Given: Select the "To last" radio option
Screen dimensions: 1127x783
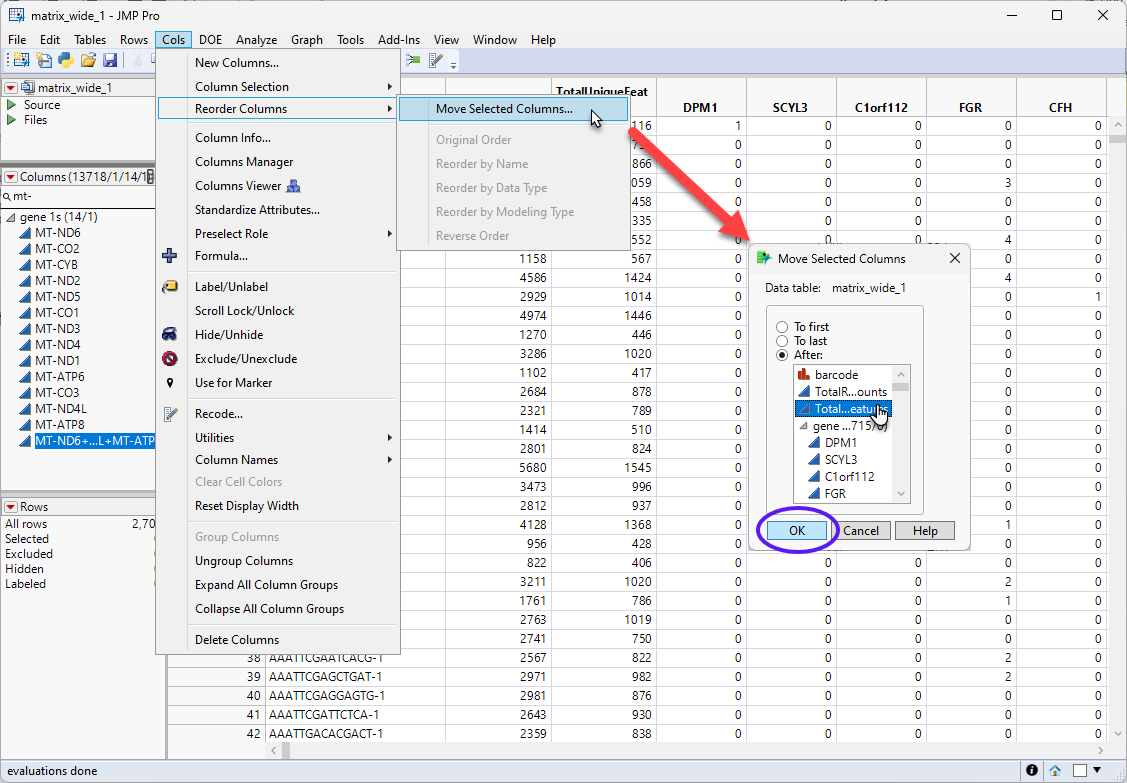Looking at the screenshot, I should pos(783,341).
